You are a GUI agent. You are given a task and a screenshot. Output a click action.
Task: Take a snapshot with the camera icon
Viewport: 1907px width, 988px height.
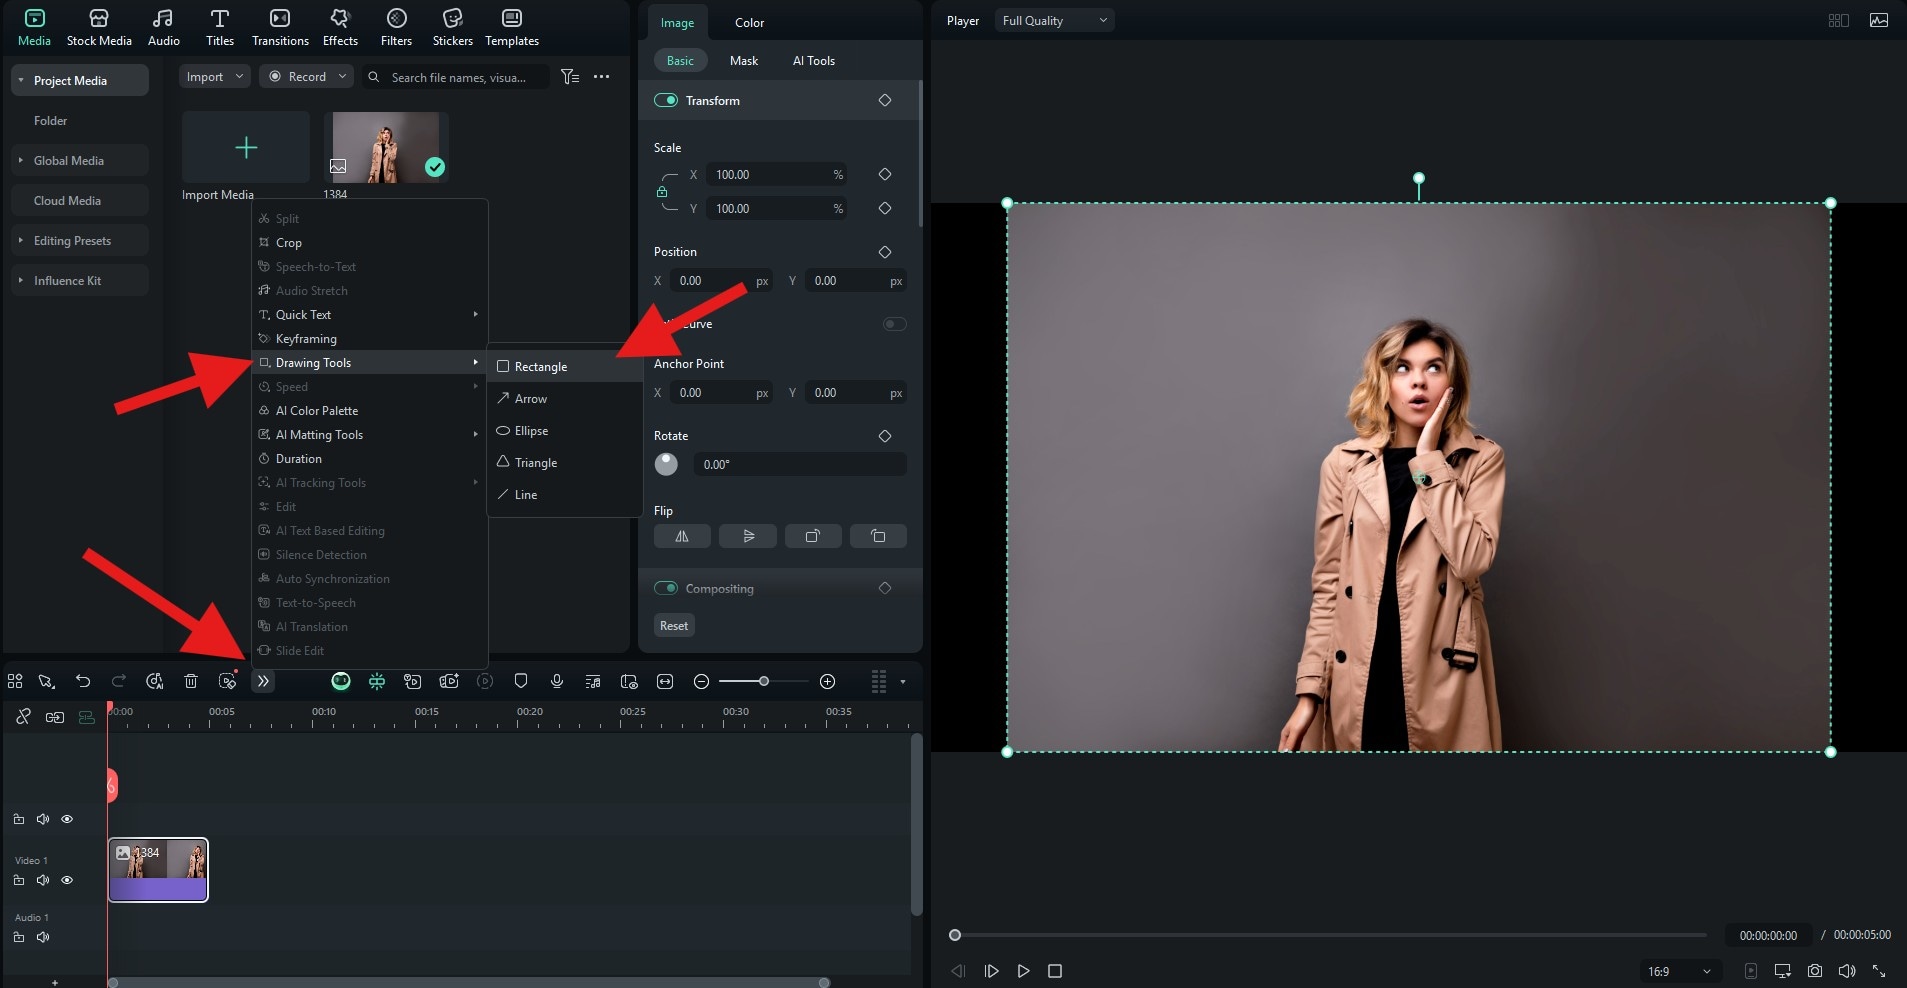[1815, 971]
